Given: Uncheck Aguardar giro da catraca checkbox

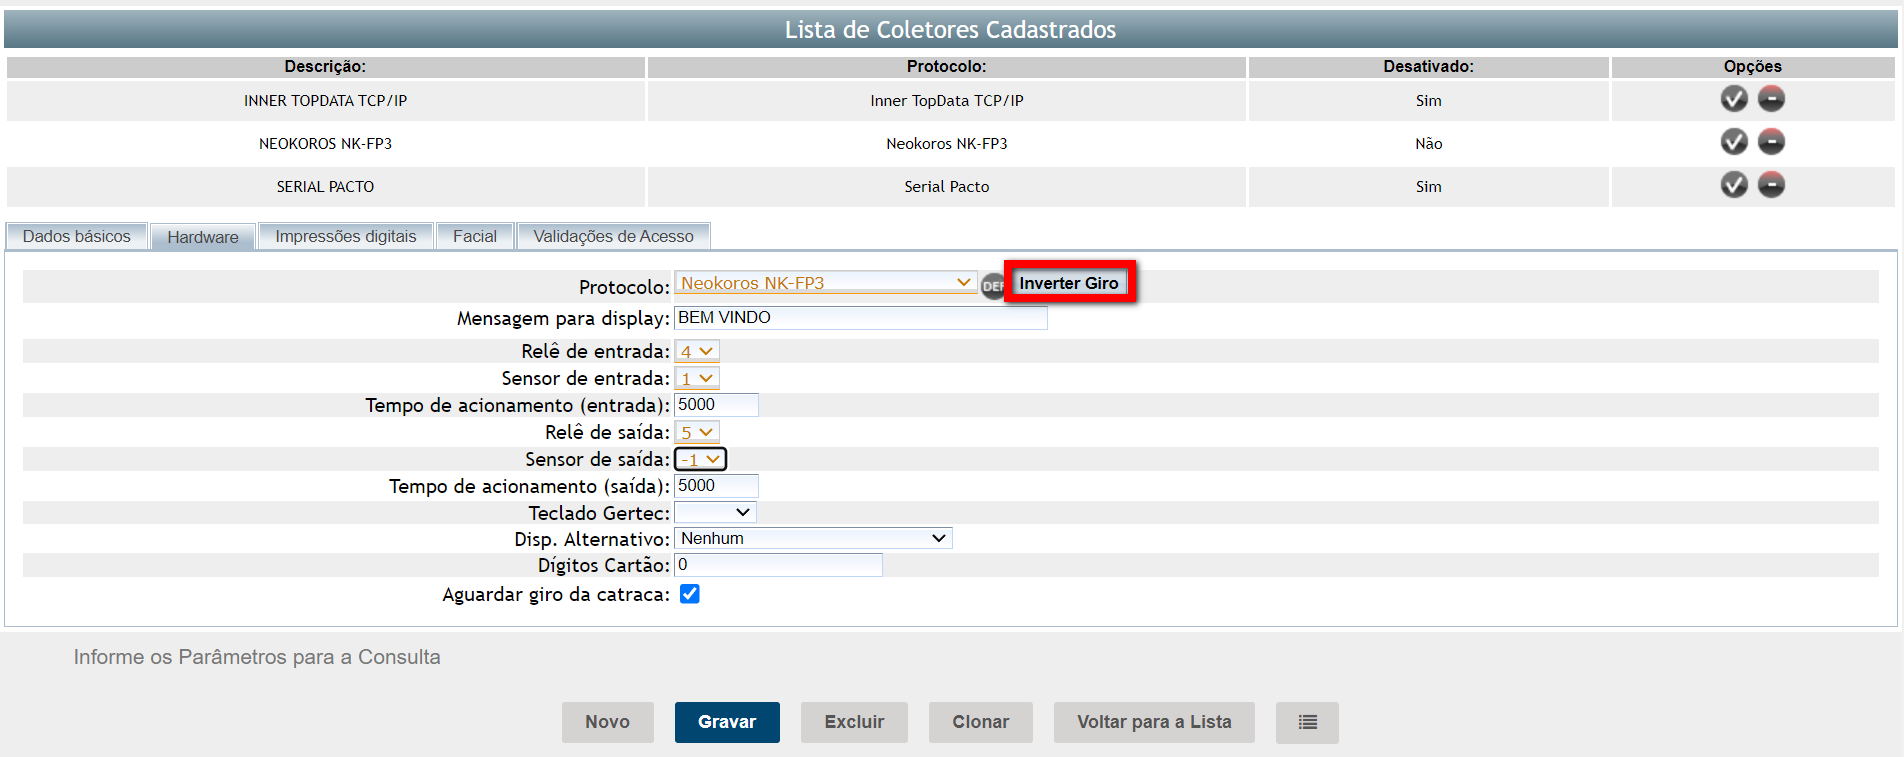Looking at the screenshot, I should point(689,594).
